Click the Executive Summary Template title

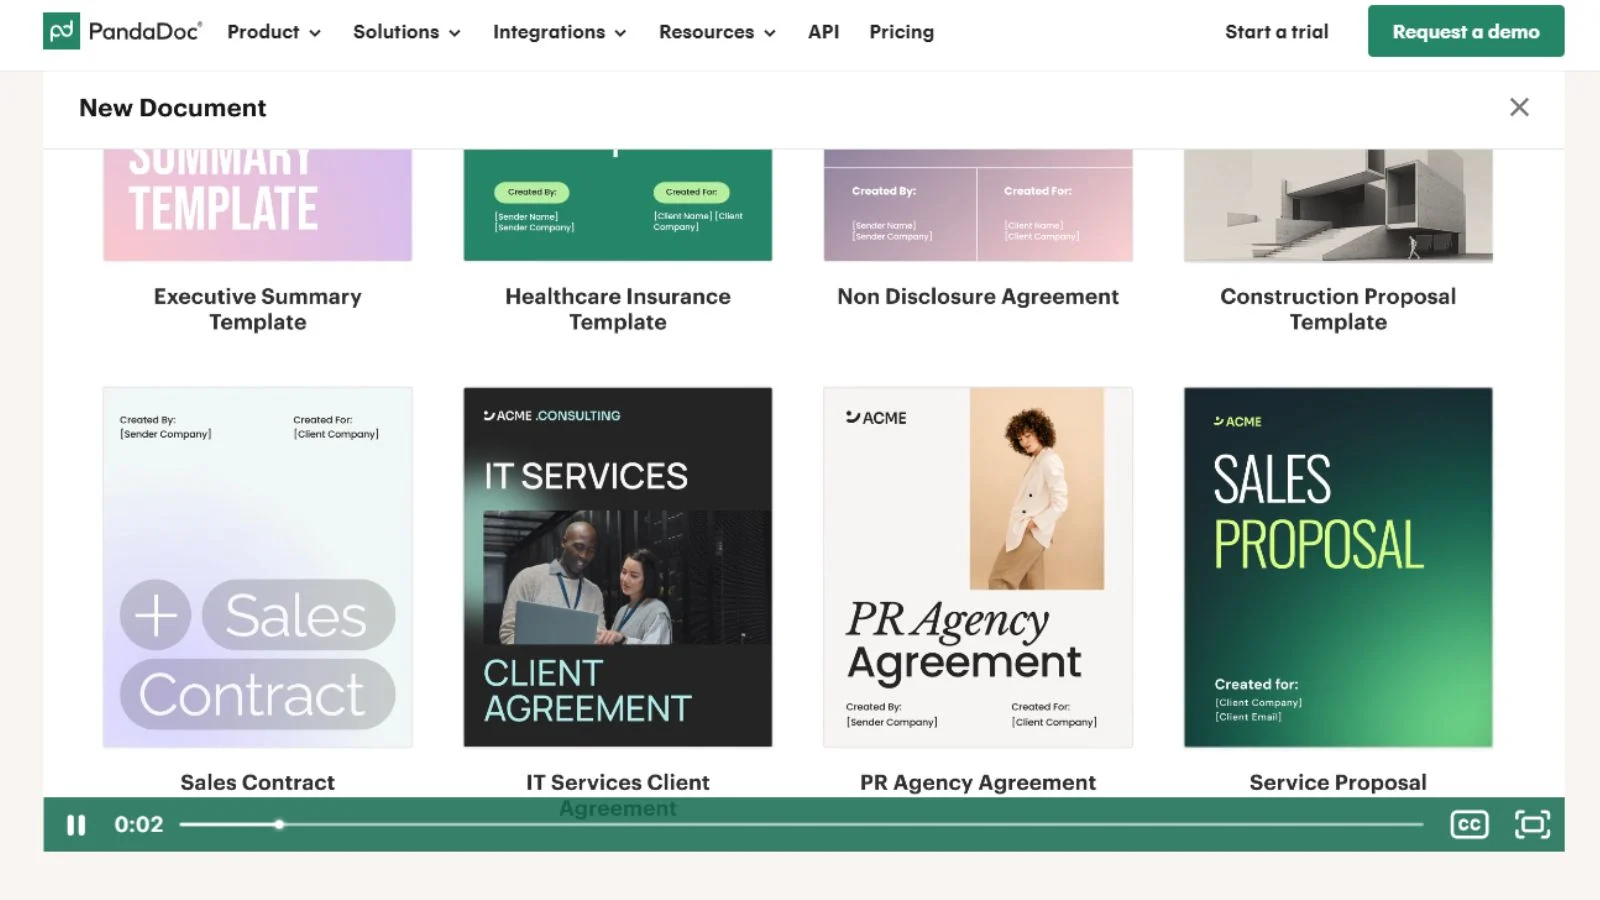coord(258,309)
